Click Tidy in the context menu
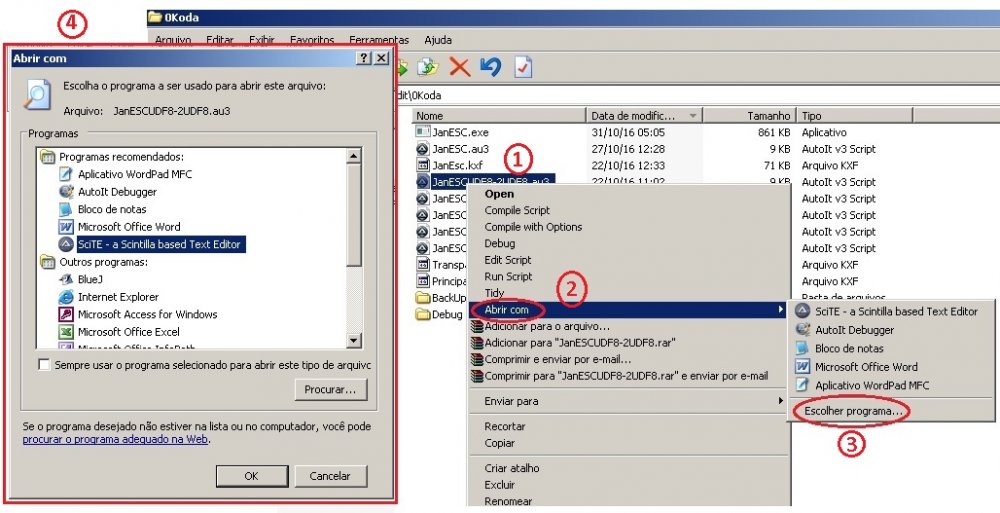This screenshot has height=513, width=1000. click(494, 294)
